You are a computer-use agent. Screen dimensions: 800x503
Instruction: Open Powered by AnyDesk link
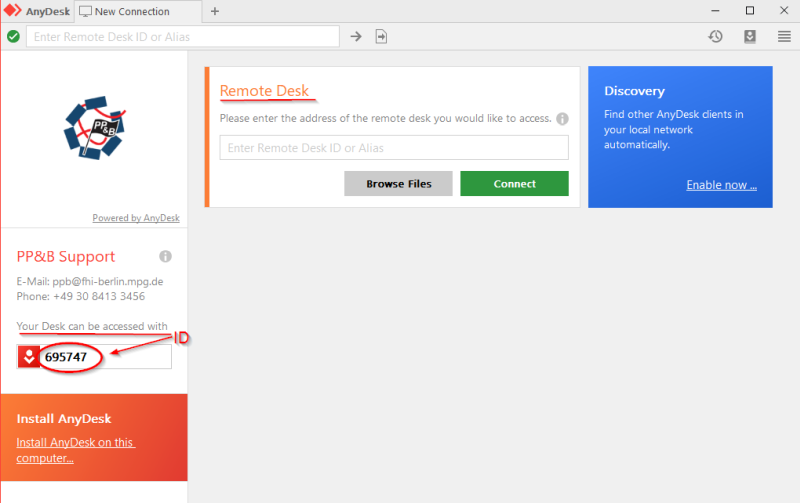(x=136, y=218)
